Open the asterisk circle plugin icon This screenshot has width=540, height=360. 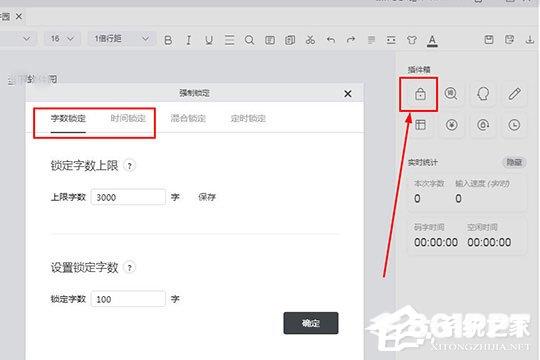click(x=451, y=125)
